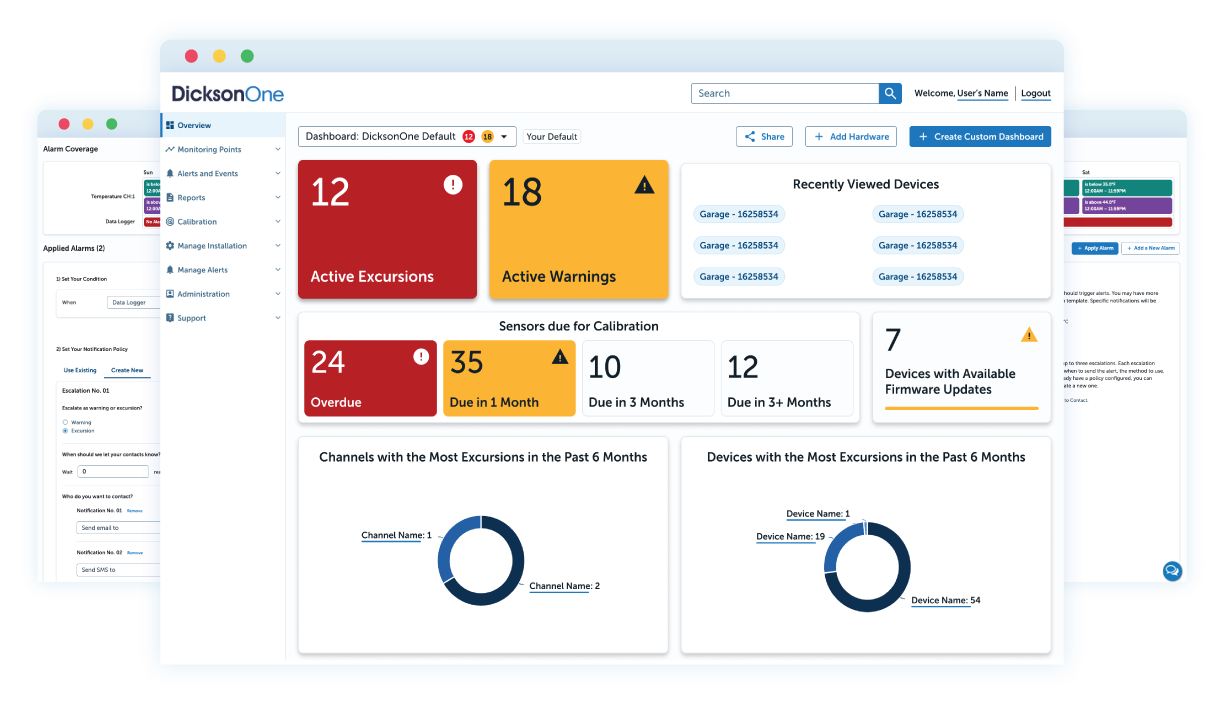Select the Warning radio button

66,422
